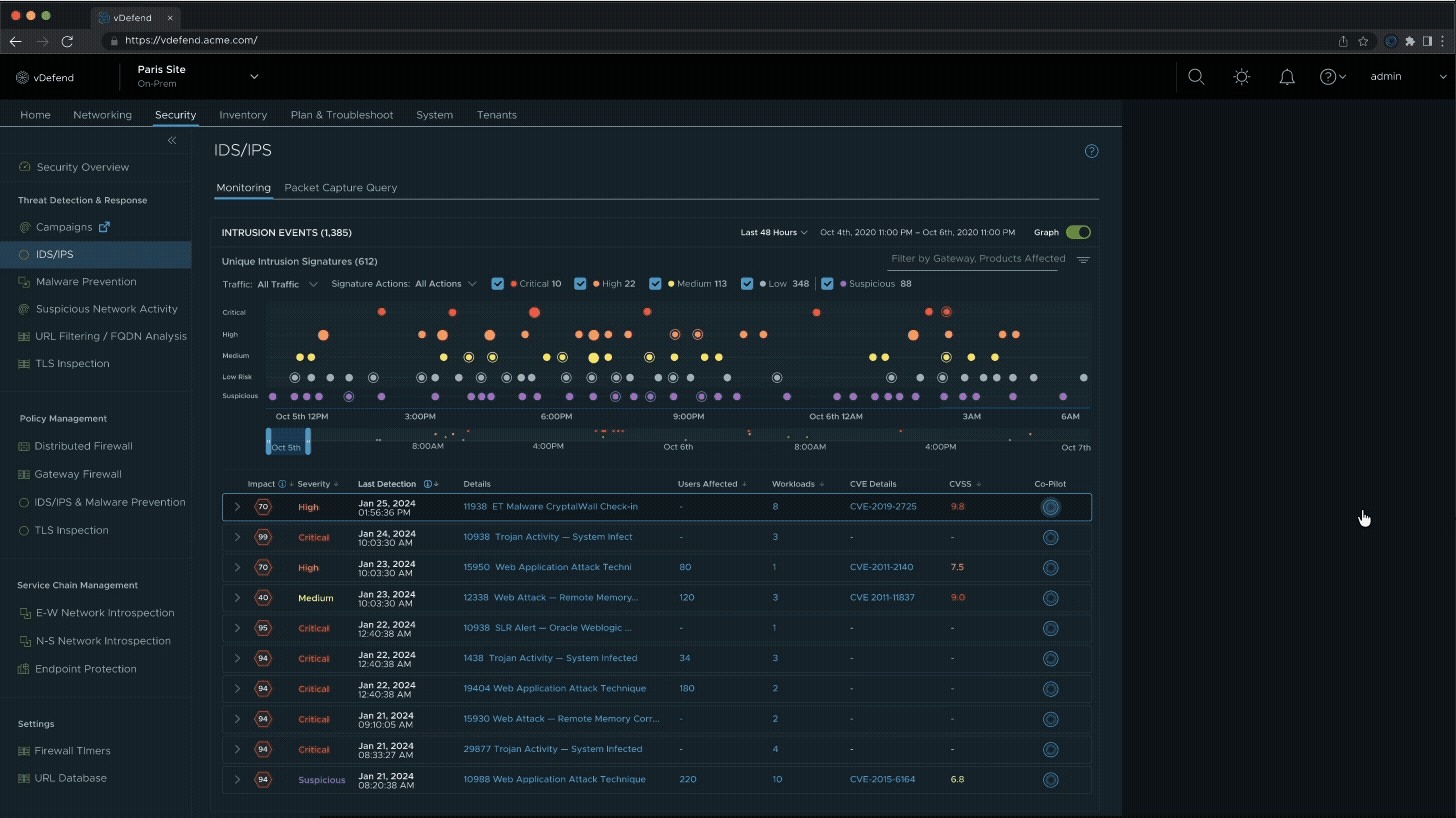Uncheck the Critical severity checkbox
The height and width of the screenshot is (818, 1456).
point(498,284)
